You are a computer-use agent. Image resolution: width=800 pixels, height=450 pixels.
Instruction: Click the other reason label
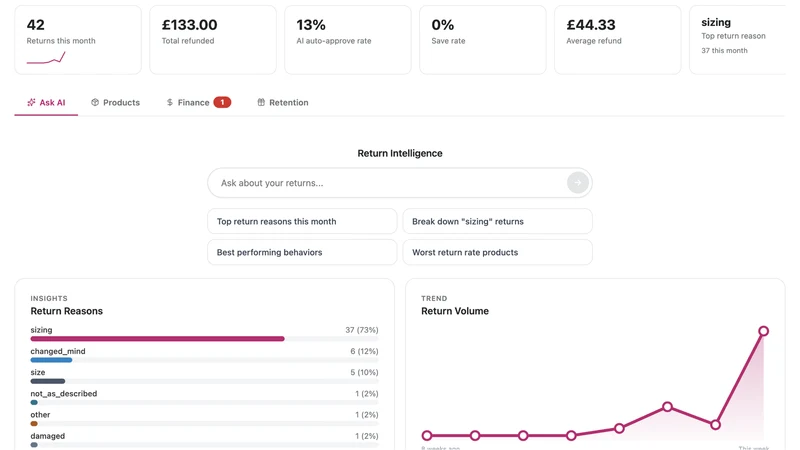40,415
